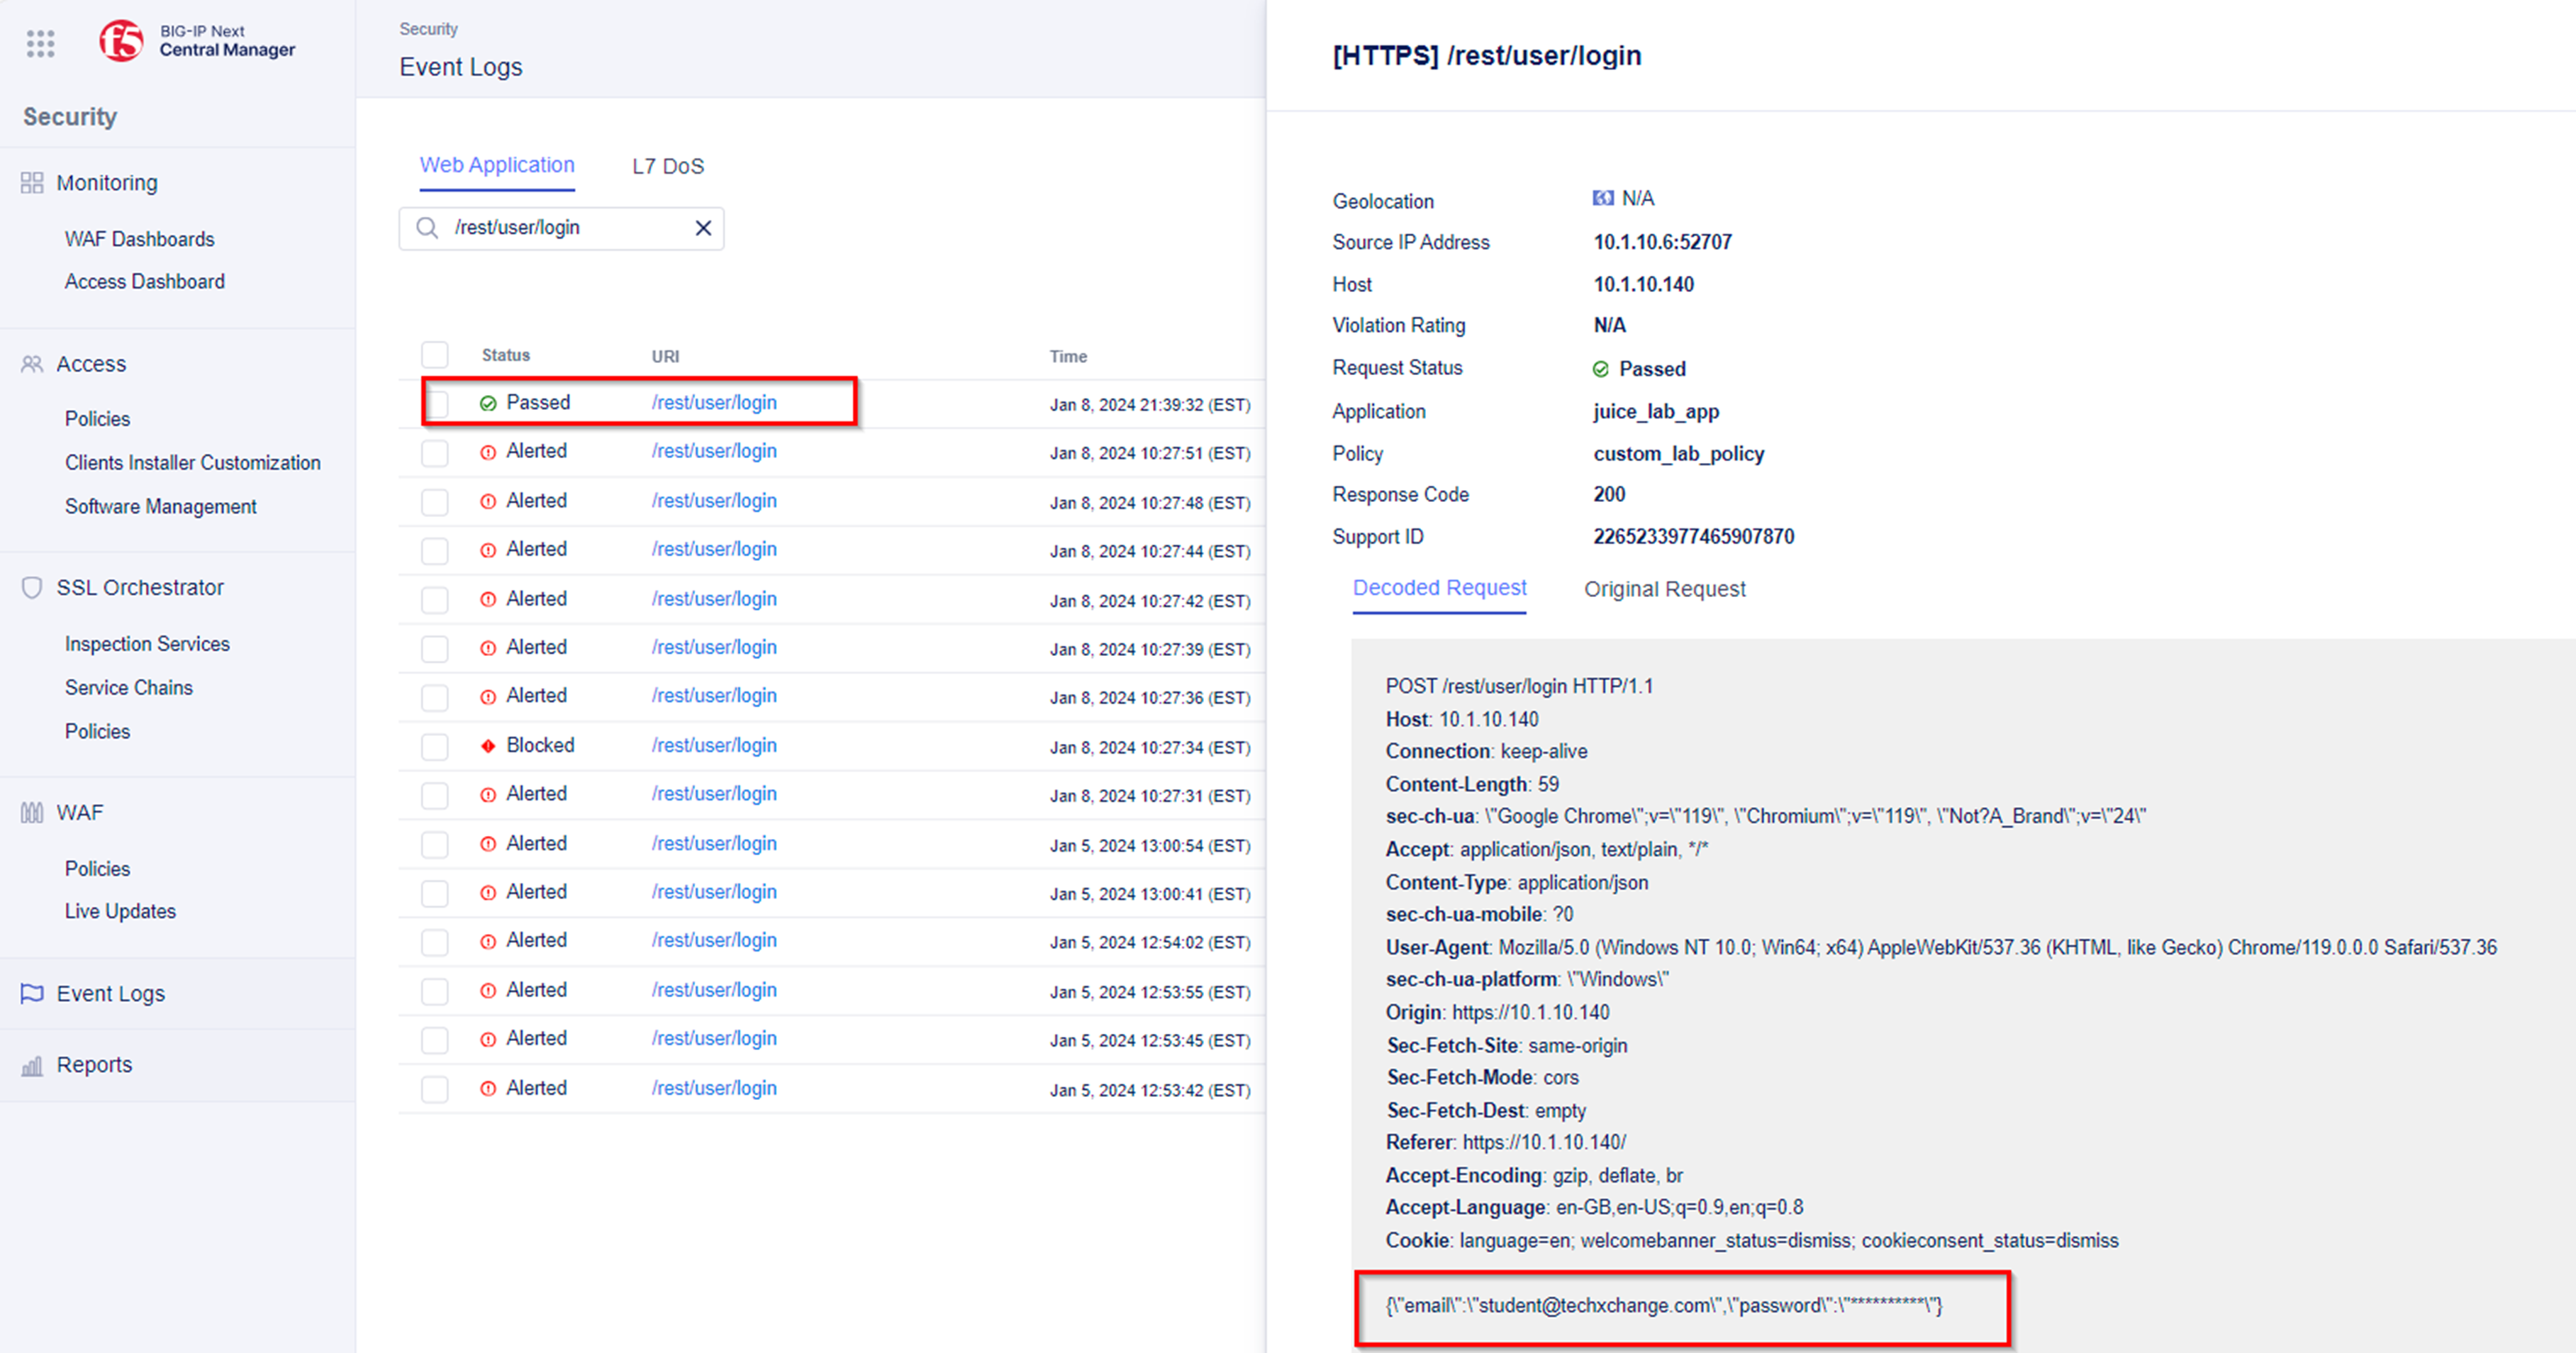Viewport: 2576px width, 1353px height.
Task: Open /rest/user/login link for 10:27:51 row
Action: pos(714,452)
